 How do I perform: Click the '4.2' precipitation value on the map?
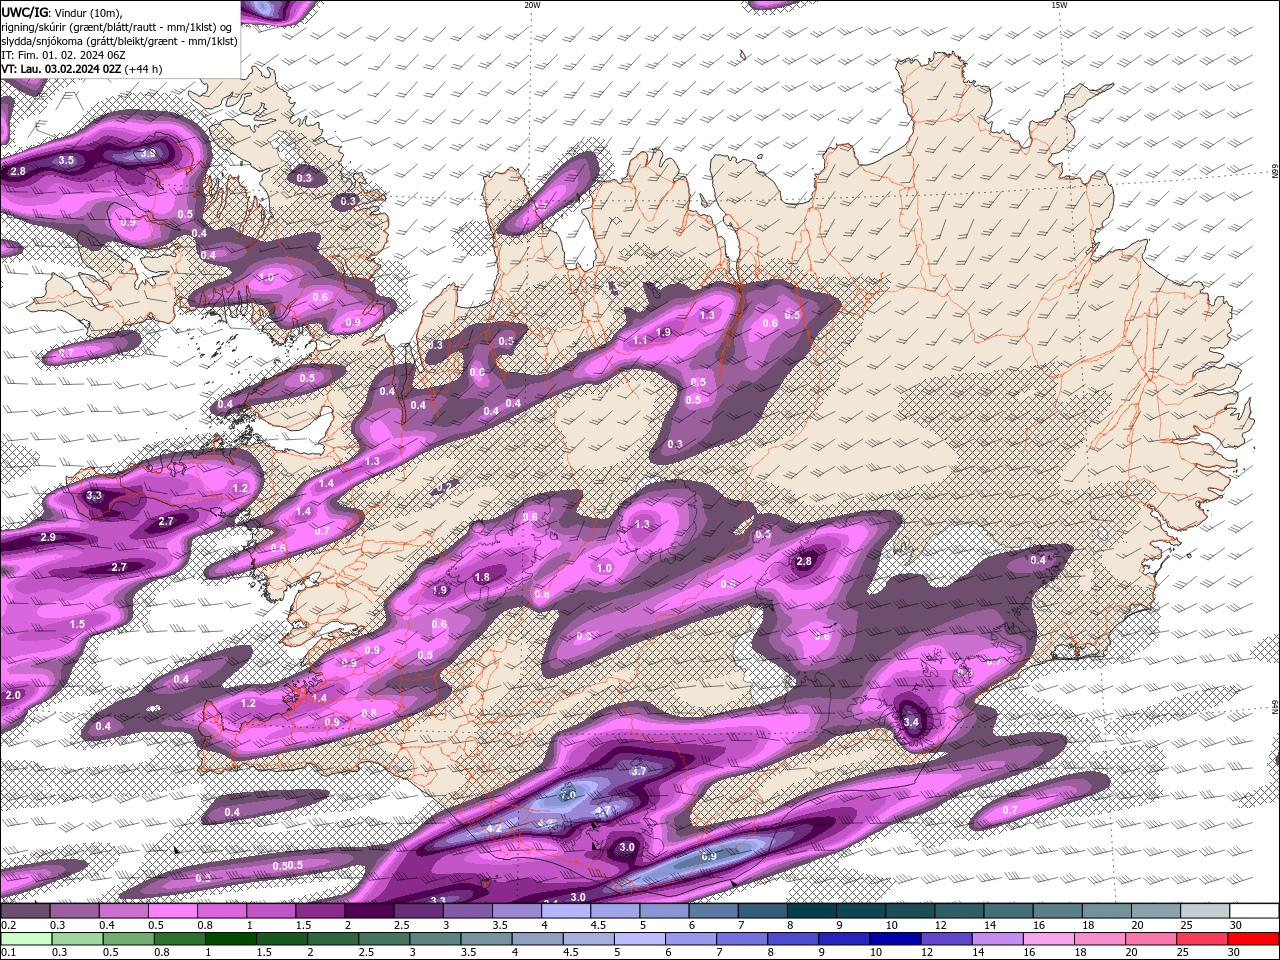click(x=494, y=829)
